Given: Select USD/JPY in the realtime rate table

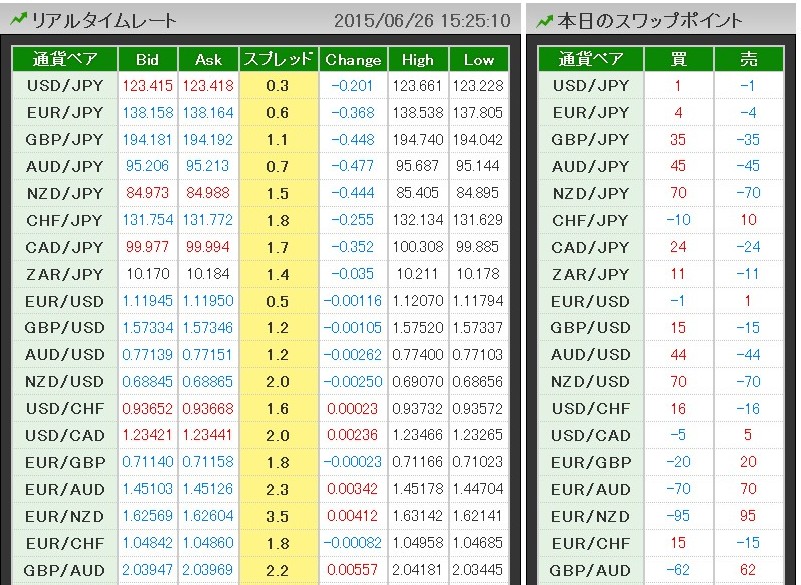Looking at the screenshot, I should 64,86.
